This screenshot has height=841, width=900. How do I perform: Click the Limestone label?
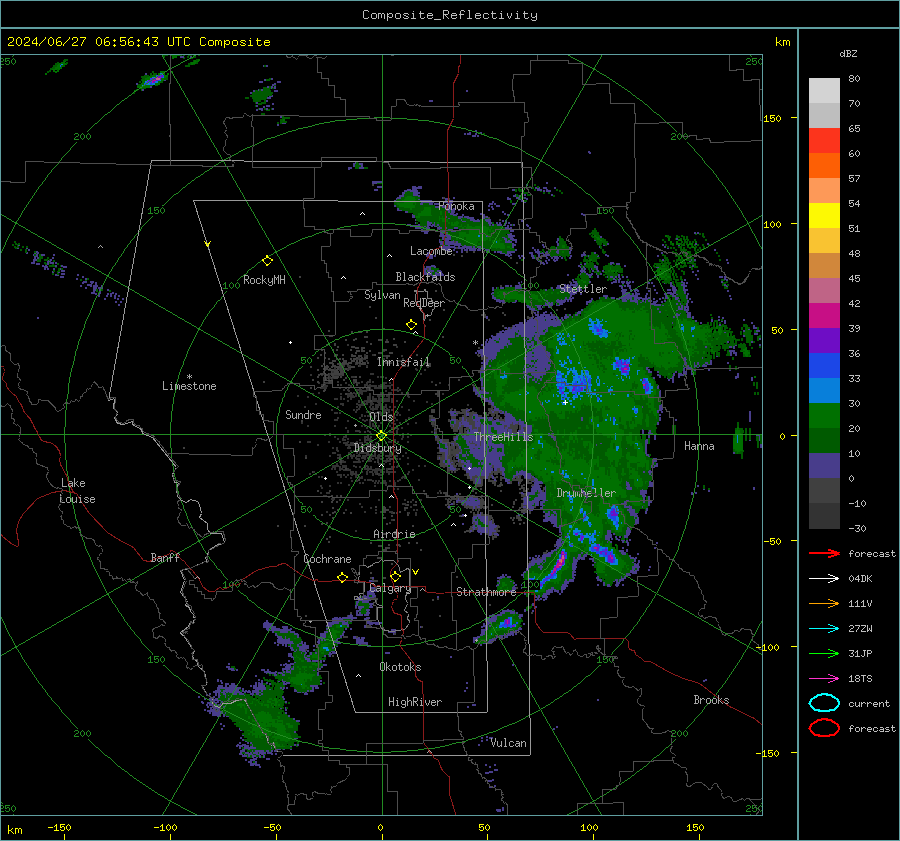pos(189,386)
